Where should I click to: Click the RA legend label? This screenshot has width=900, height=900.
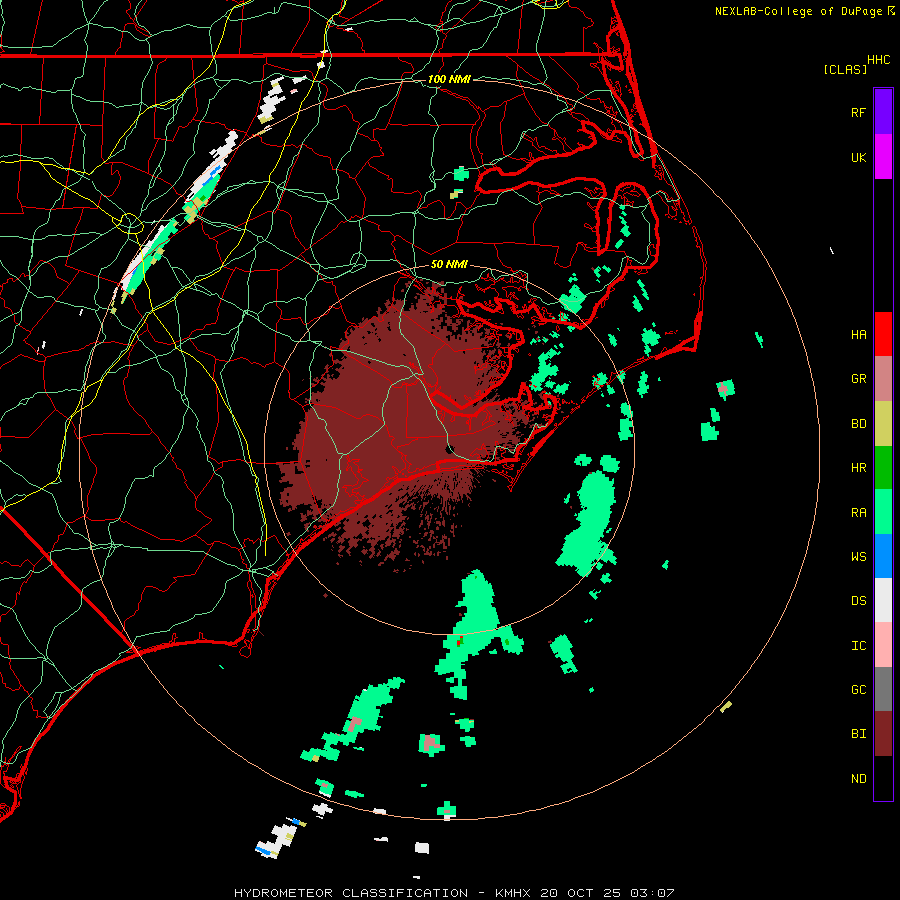[x=858, y=513]
